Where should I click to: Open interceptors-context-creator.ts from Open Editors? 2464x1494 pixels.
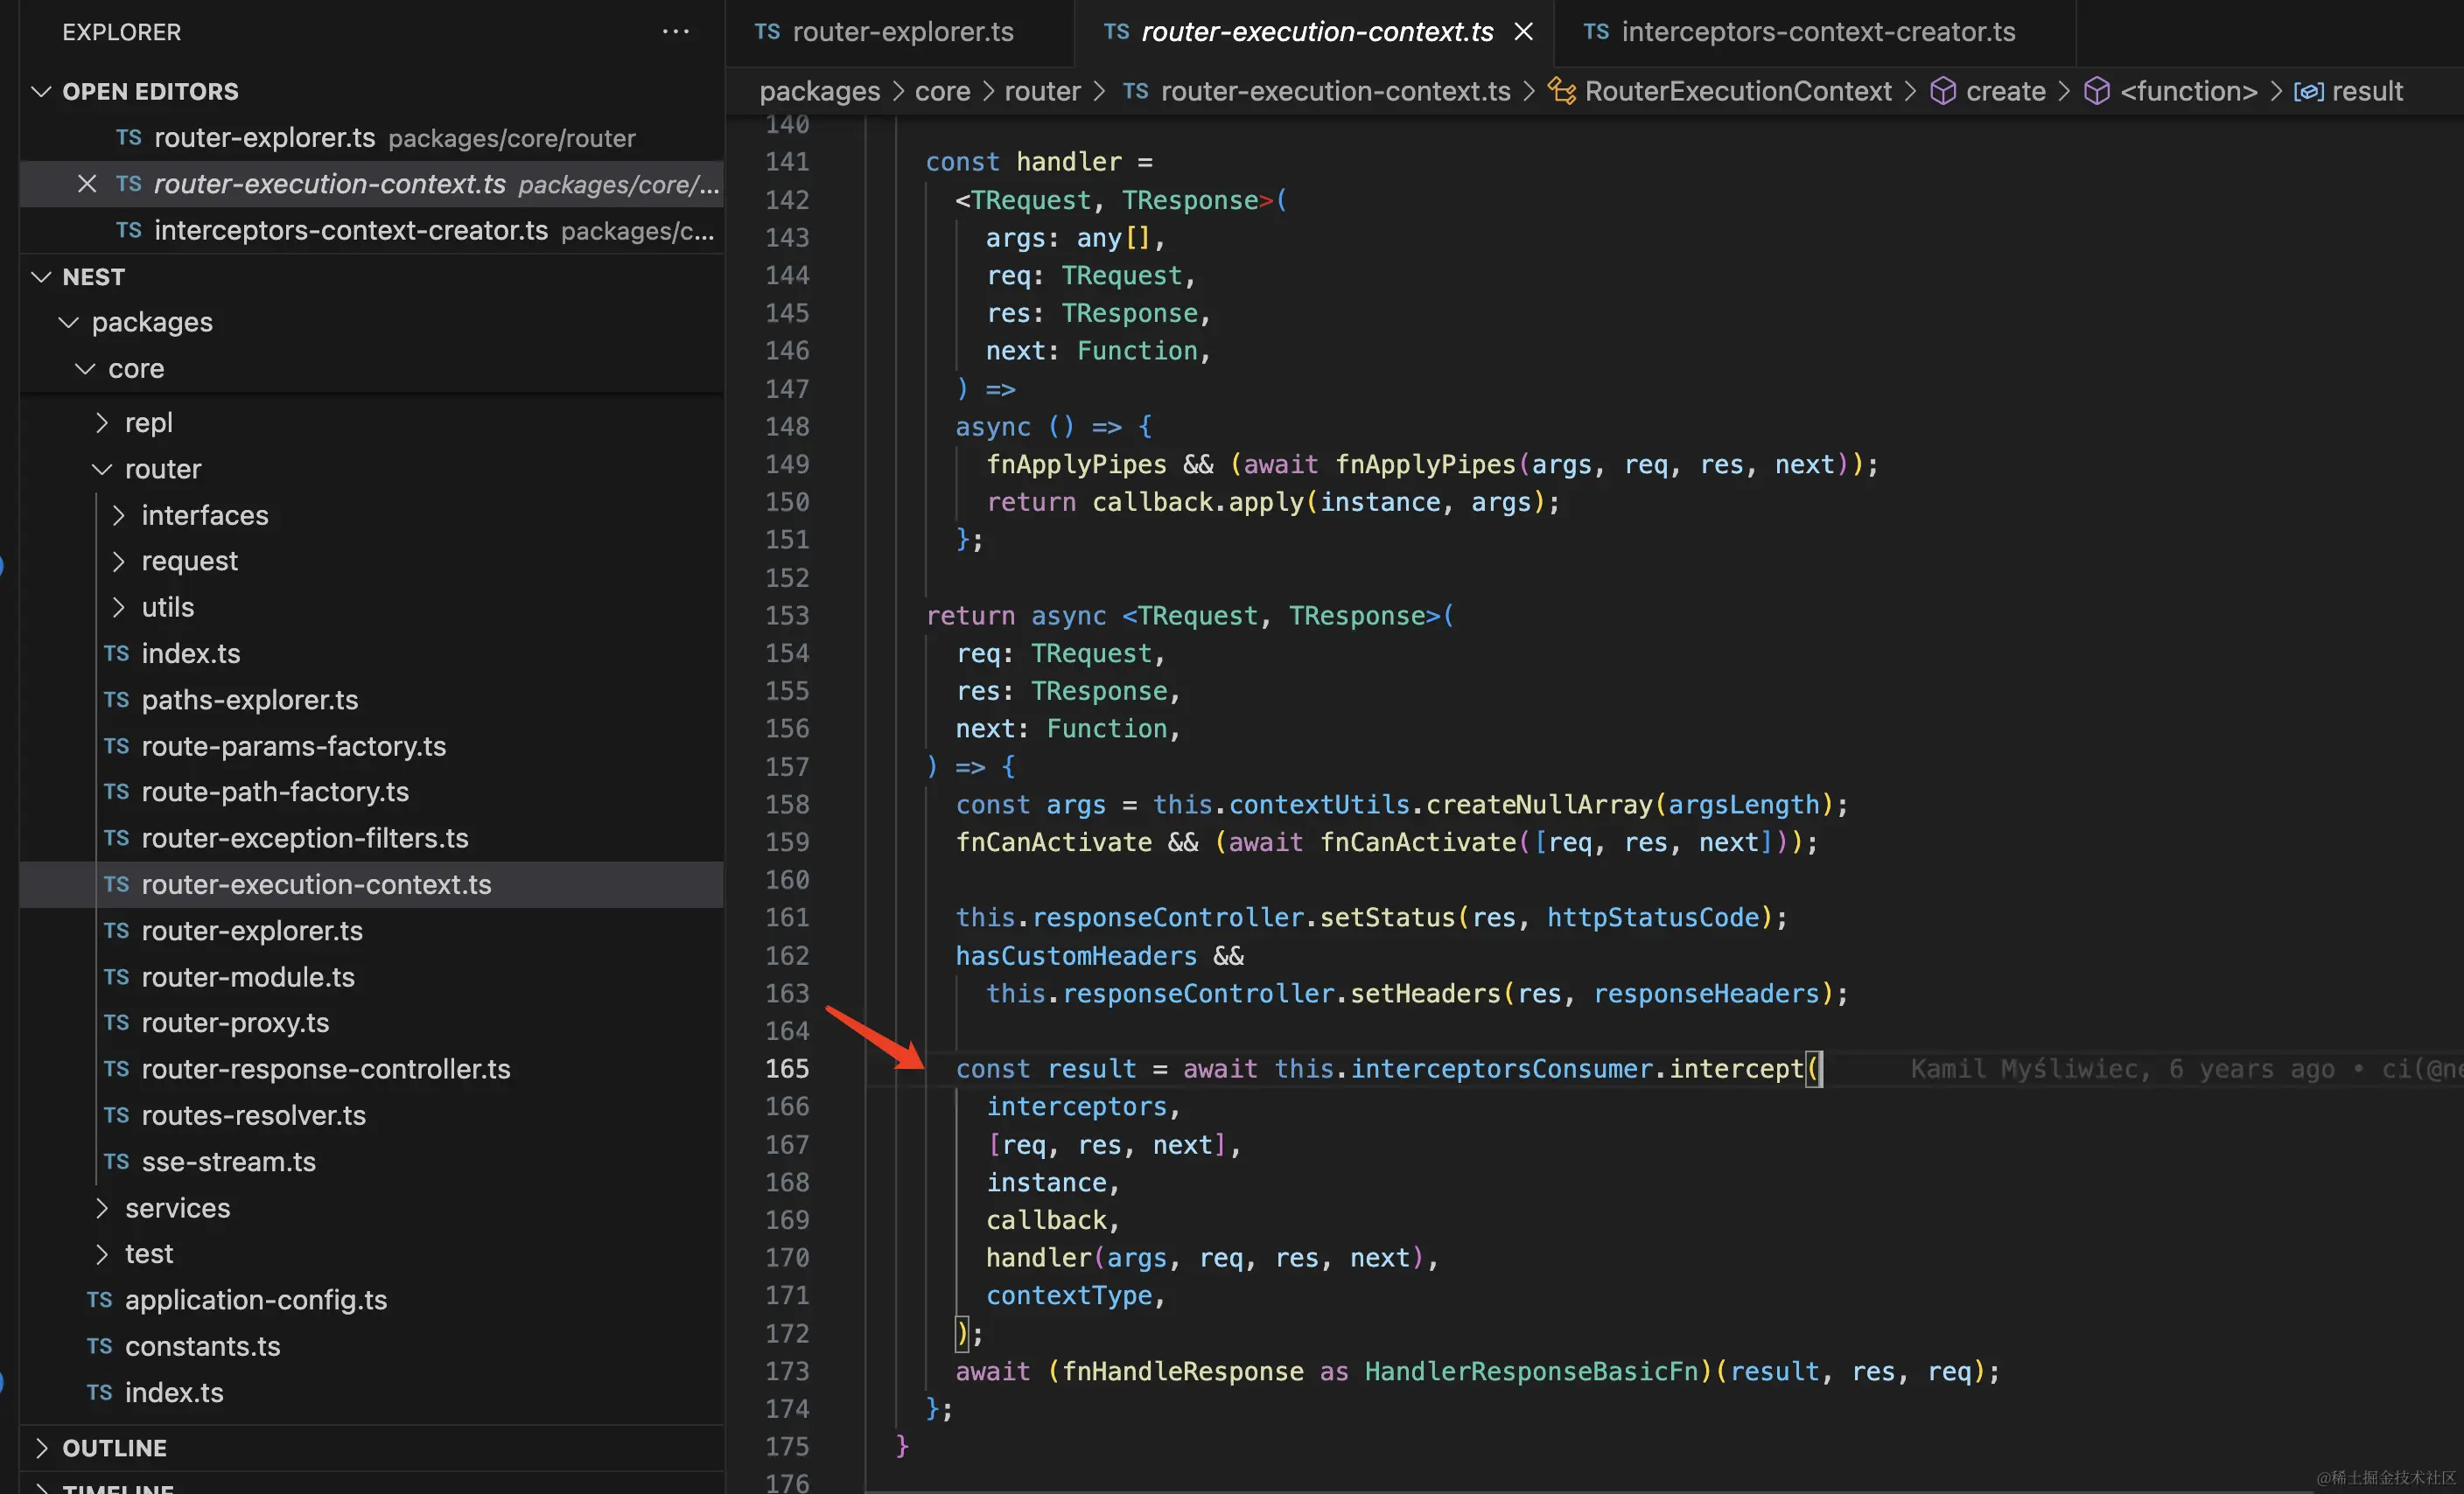pos(372,230)
